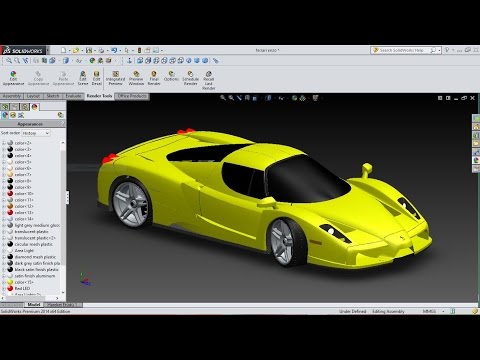Click the Appearances panel help question mark
The width and height of the screenshot is (480, 360).
click(x=62, y=124)
